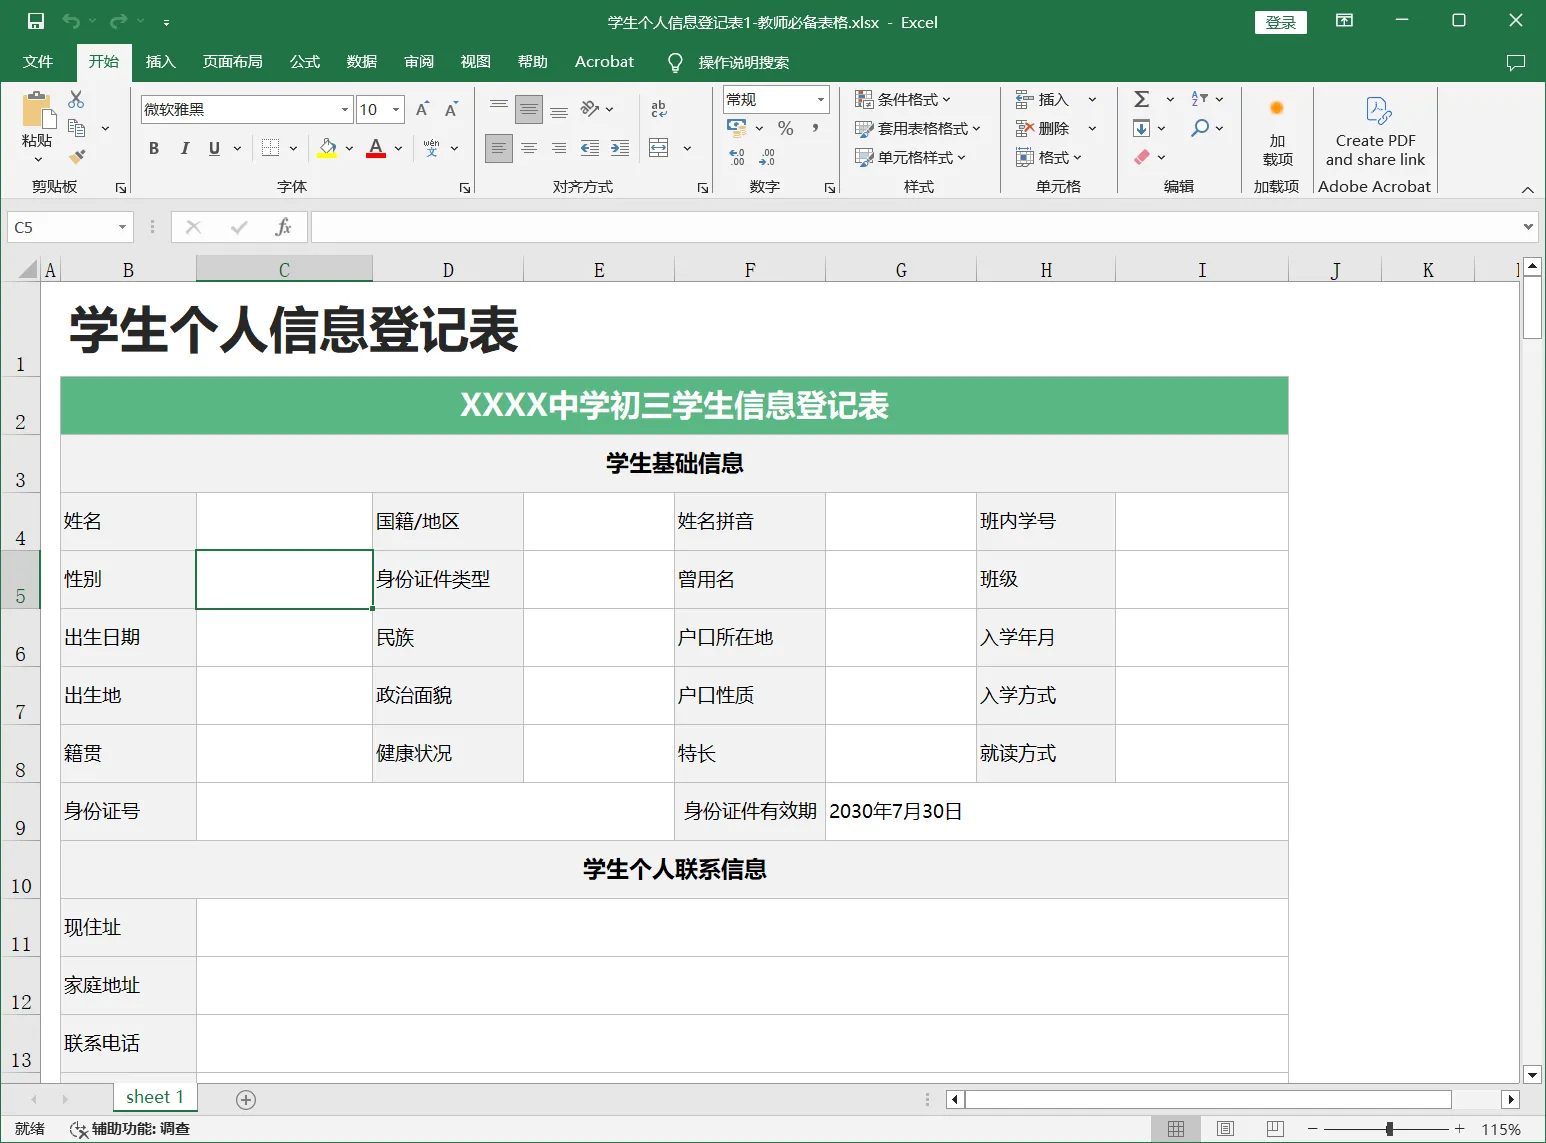Switch to the 公式 ribbon tab
Screen dimensions: 1546x1143
(x=304, y=62)
